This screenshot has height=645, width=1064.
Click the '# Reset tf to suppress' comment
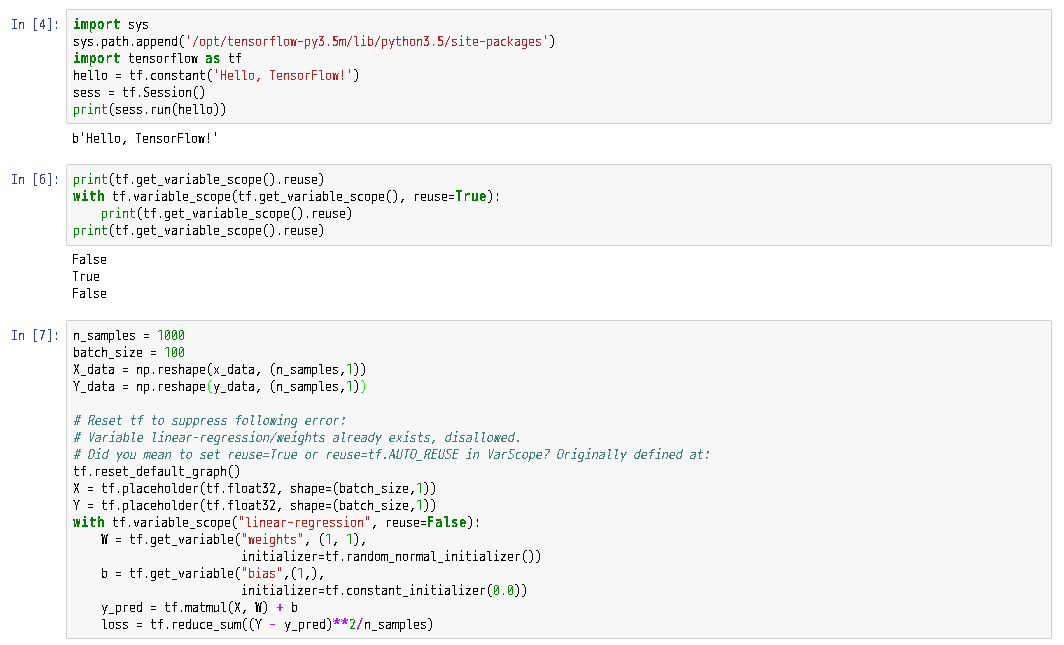[210, 421]
